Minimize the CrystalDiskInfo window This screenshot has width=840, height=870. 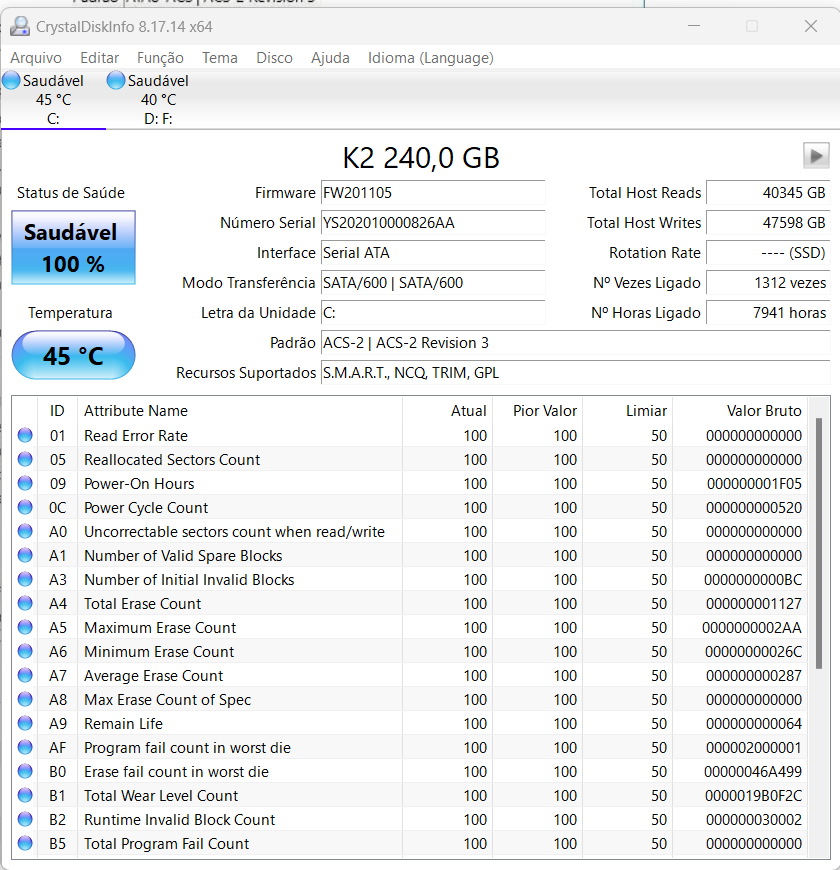pos(694,26)
